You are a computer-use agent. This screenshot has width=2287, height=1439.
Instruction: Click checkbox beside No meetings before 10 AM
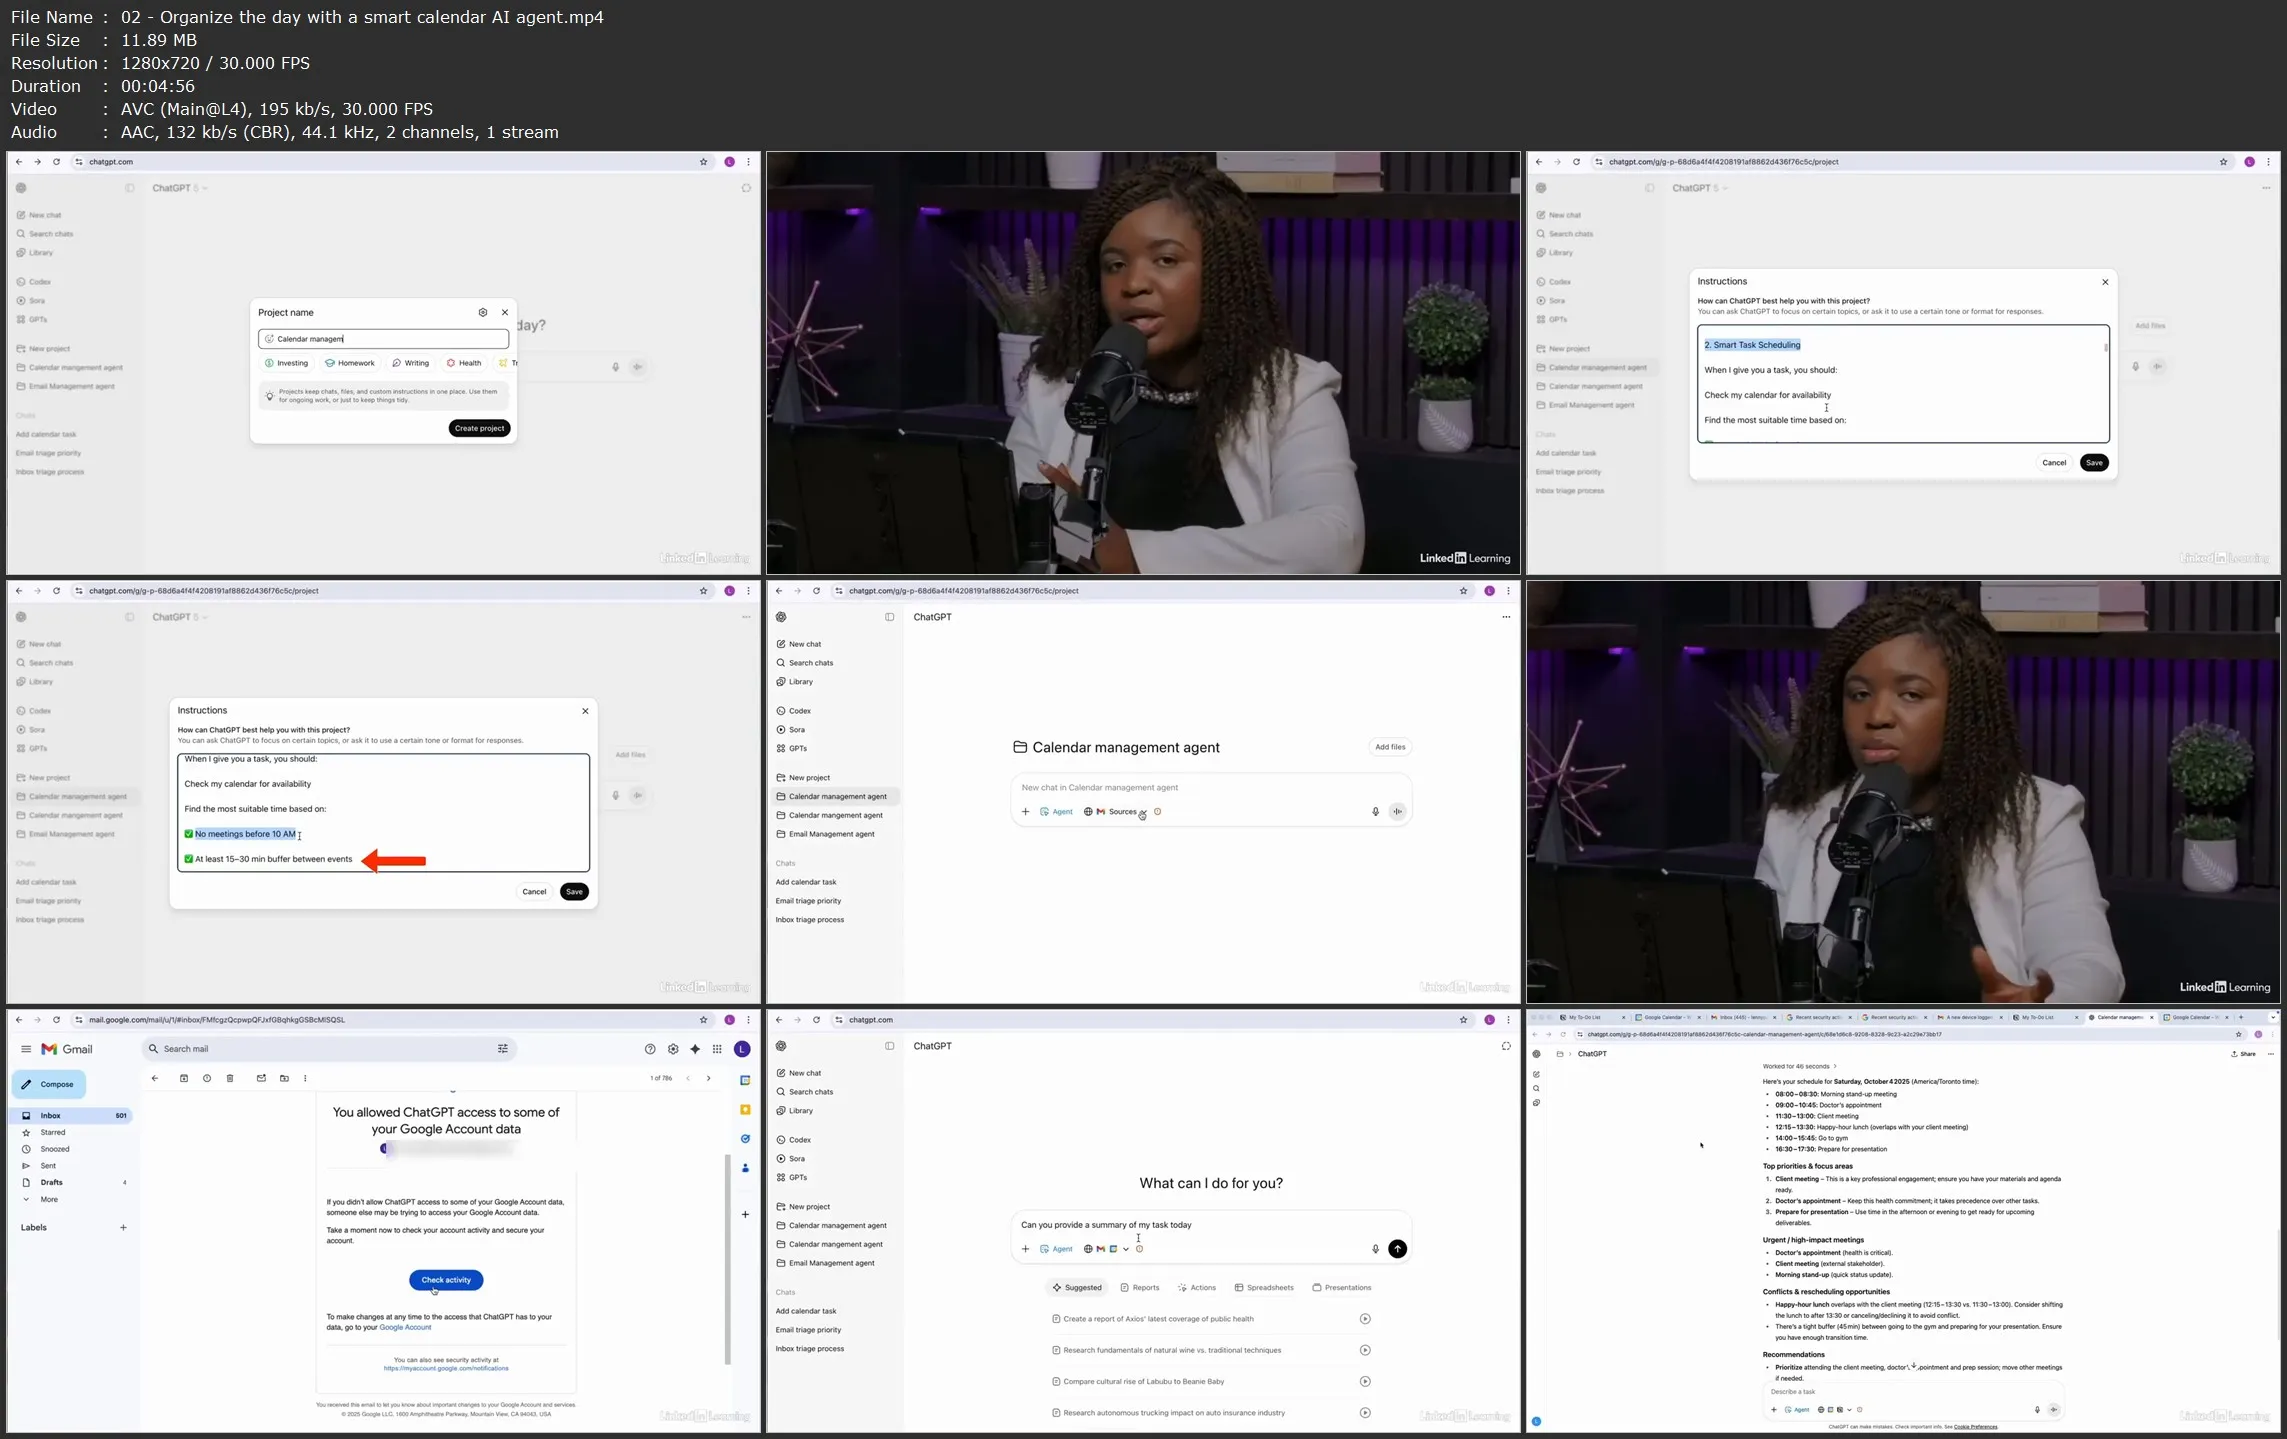188,834
